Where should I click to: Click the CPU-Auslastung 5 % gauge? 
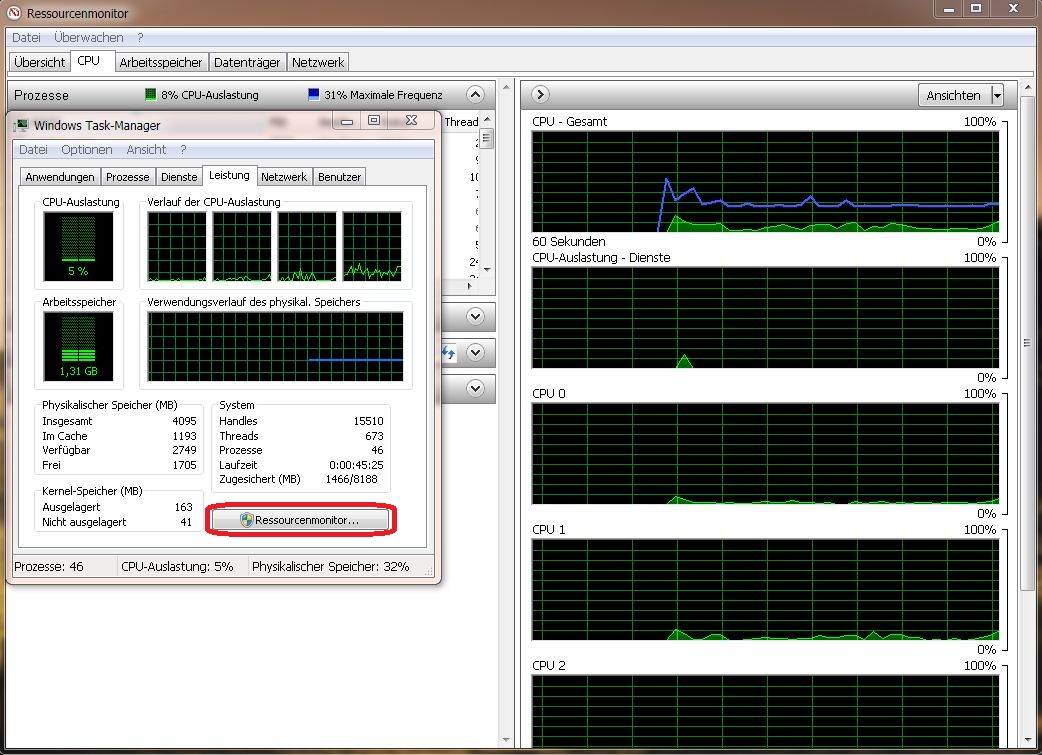point(78,247)
